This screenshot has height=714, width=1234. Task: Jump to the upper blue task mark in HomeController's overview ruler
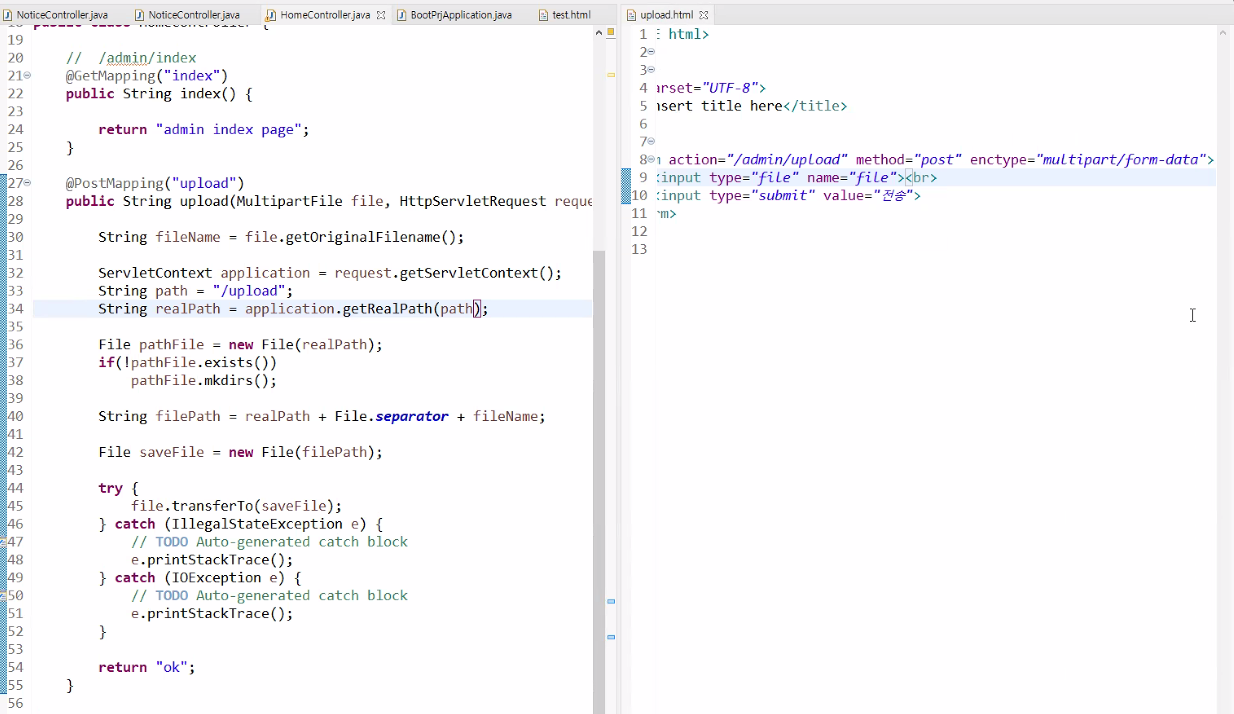click(x=611, y=601)
